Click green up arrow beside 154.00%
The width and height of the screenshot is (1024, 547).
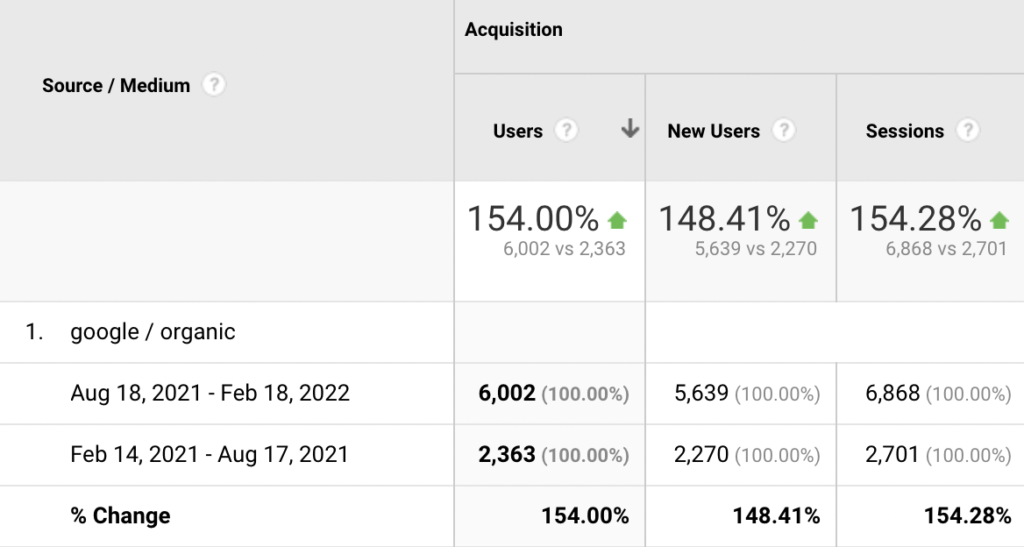[x=617, y=220]
